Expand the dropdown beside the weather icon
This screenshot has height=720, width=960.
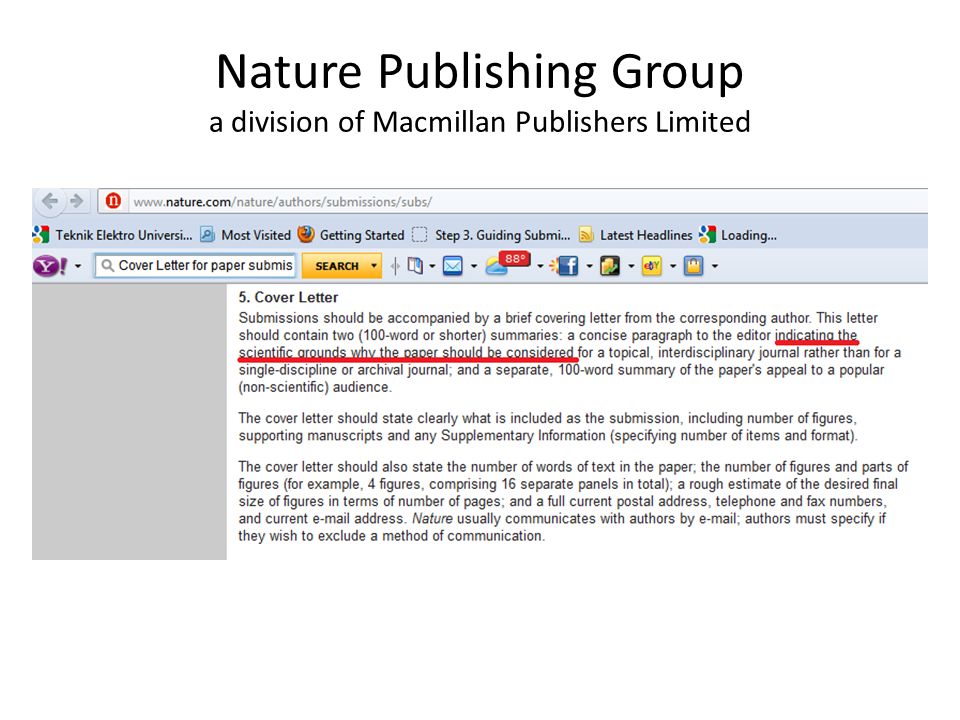click(540, 266)
